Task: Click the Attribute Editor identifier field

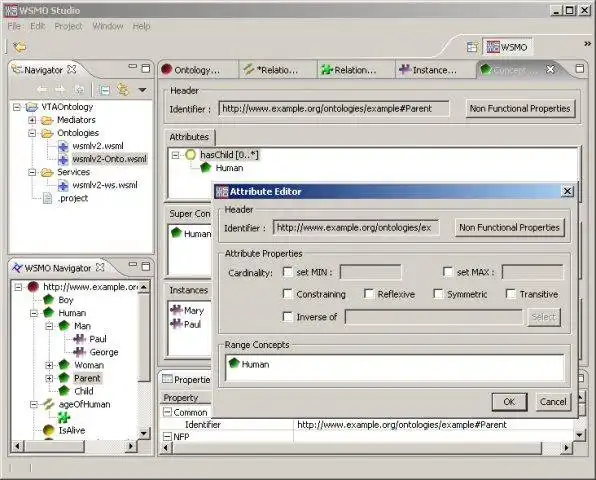Action: 356,228
